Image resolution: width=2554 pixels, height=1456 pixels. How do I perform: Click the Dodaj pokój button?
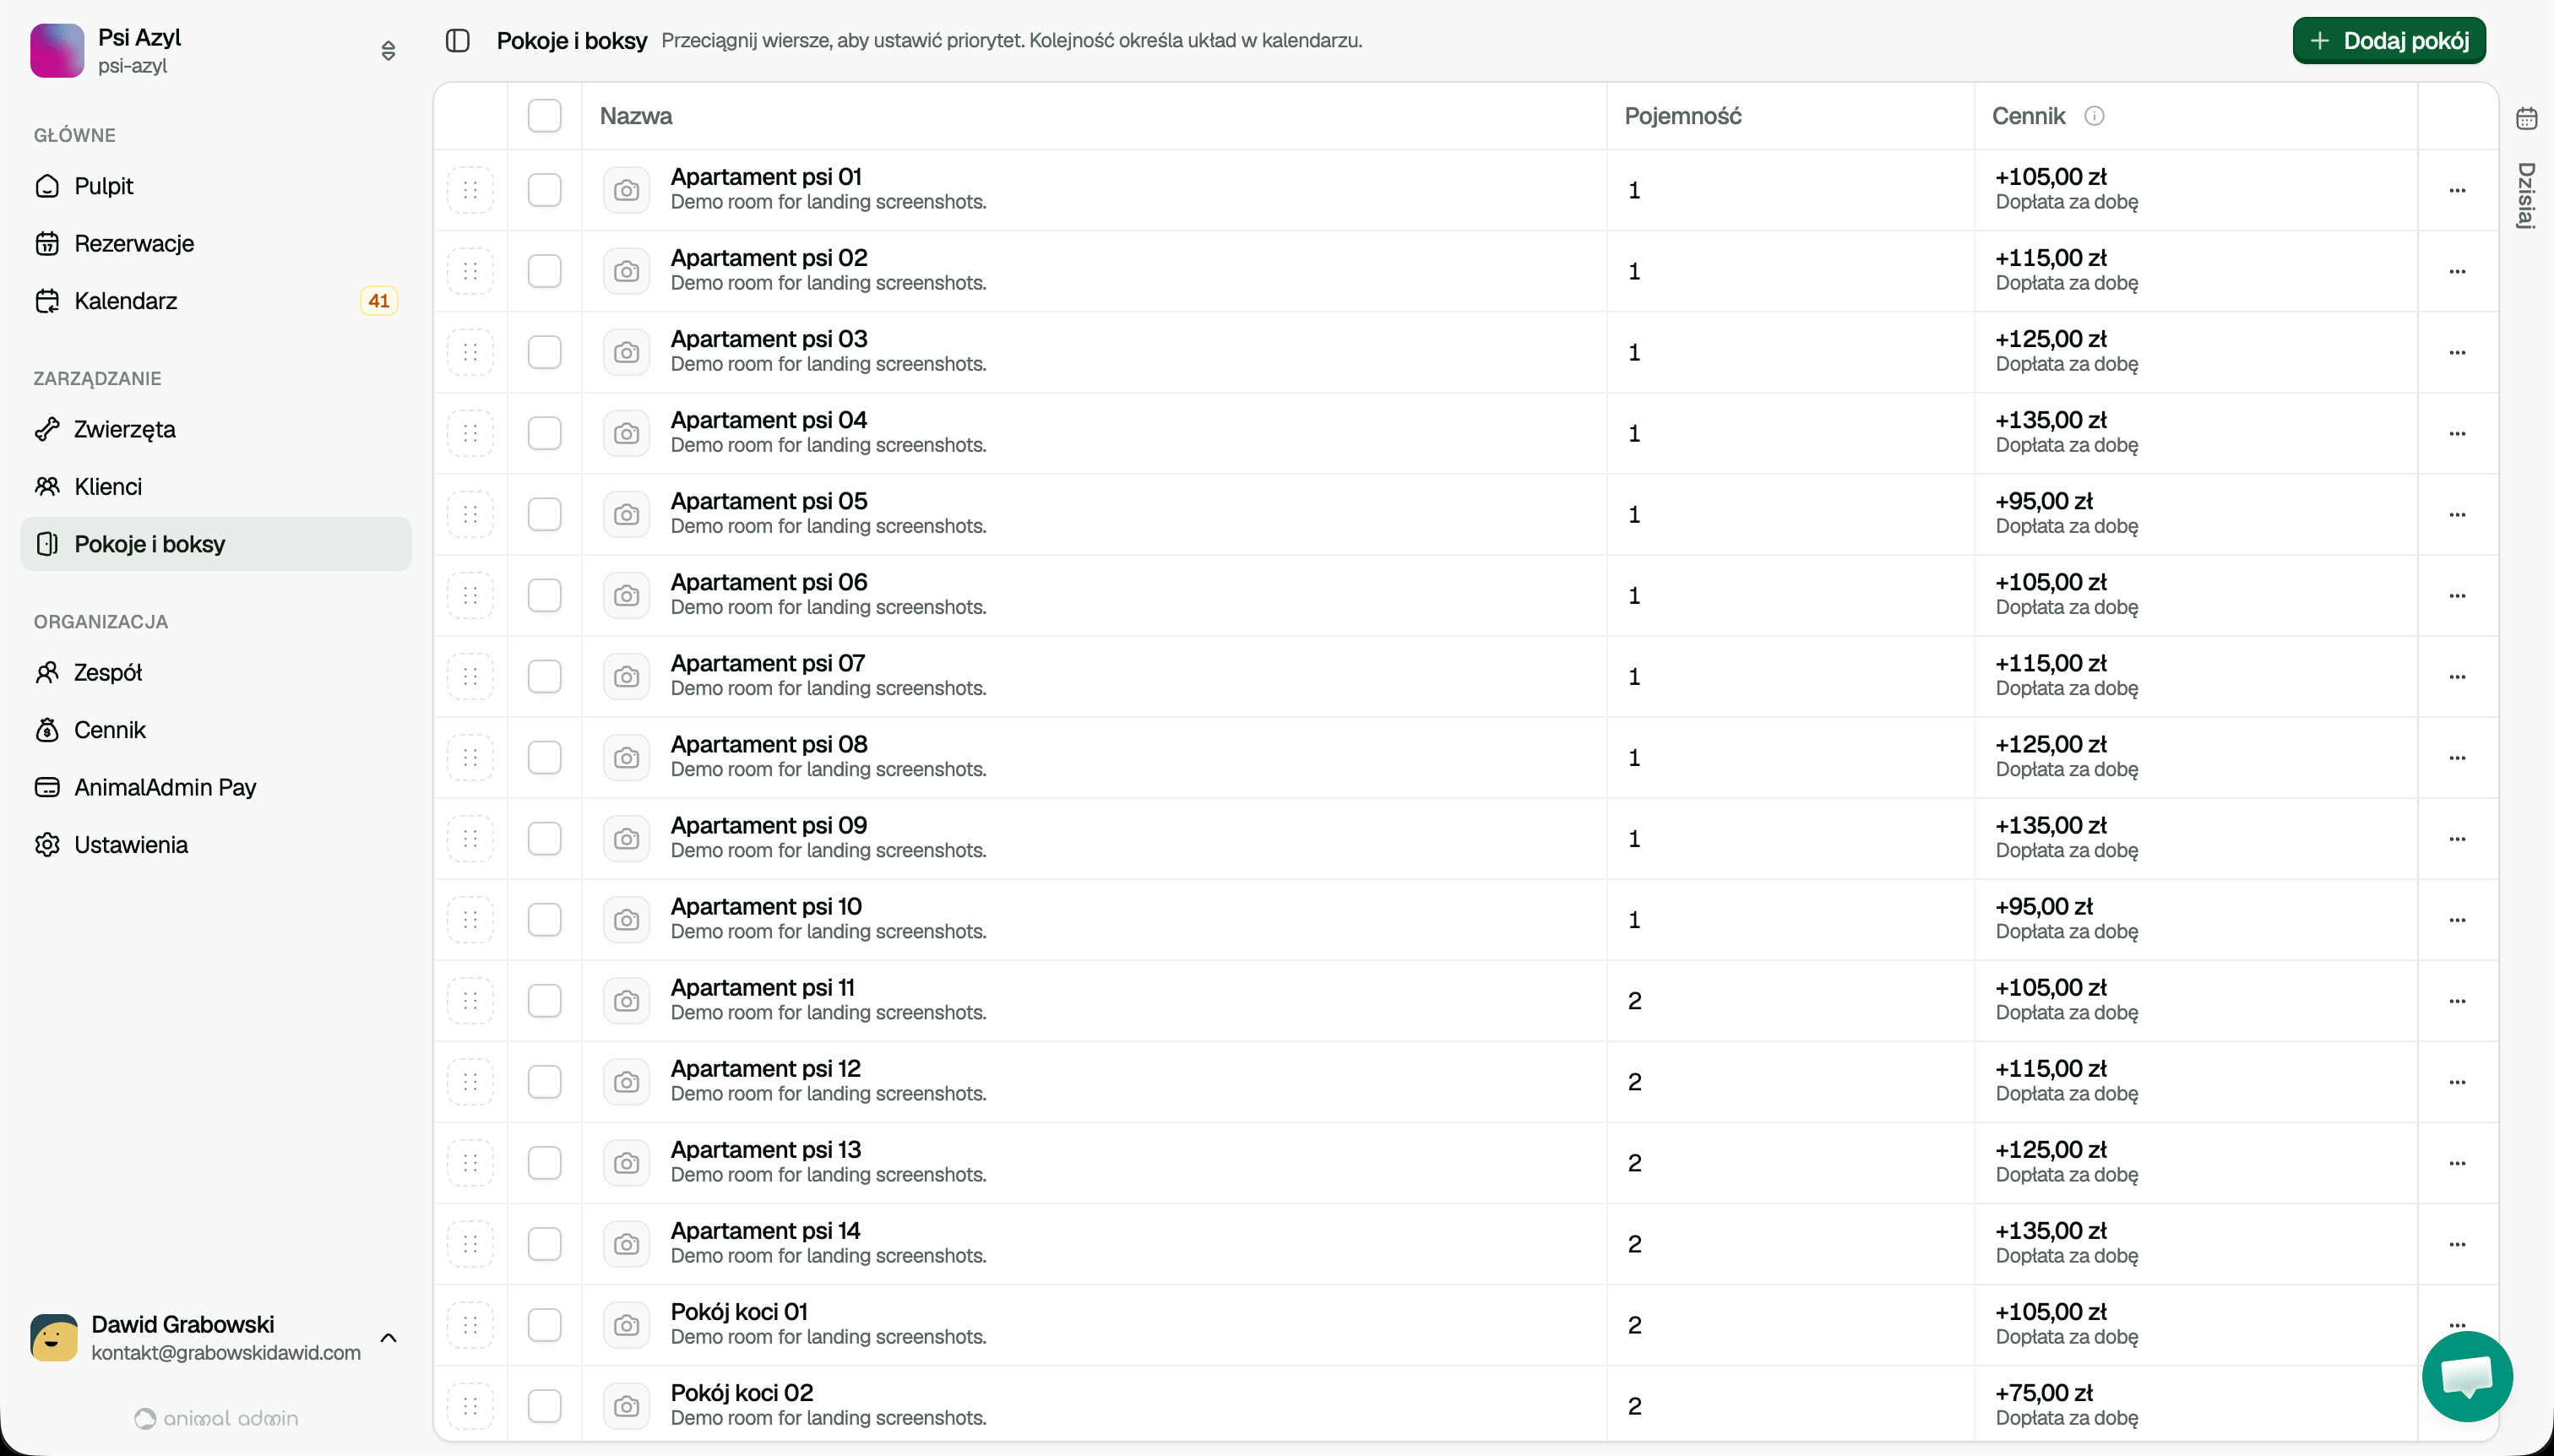point(2388,41)
